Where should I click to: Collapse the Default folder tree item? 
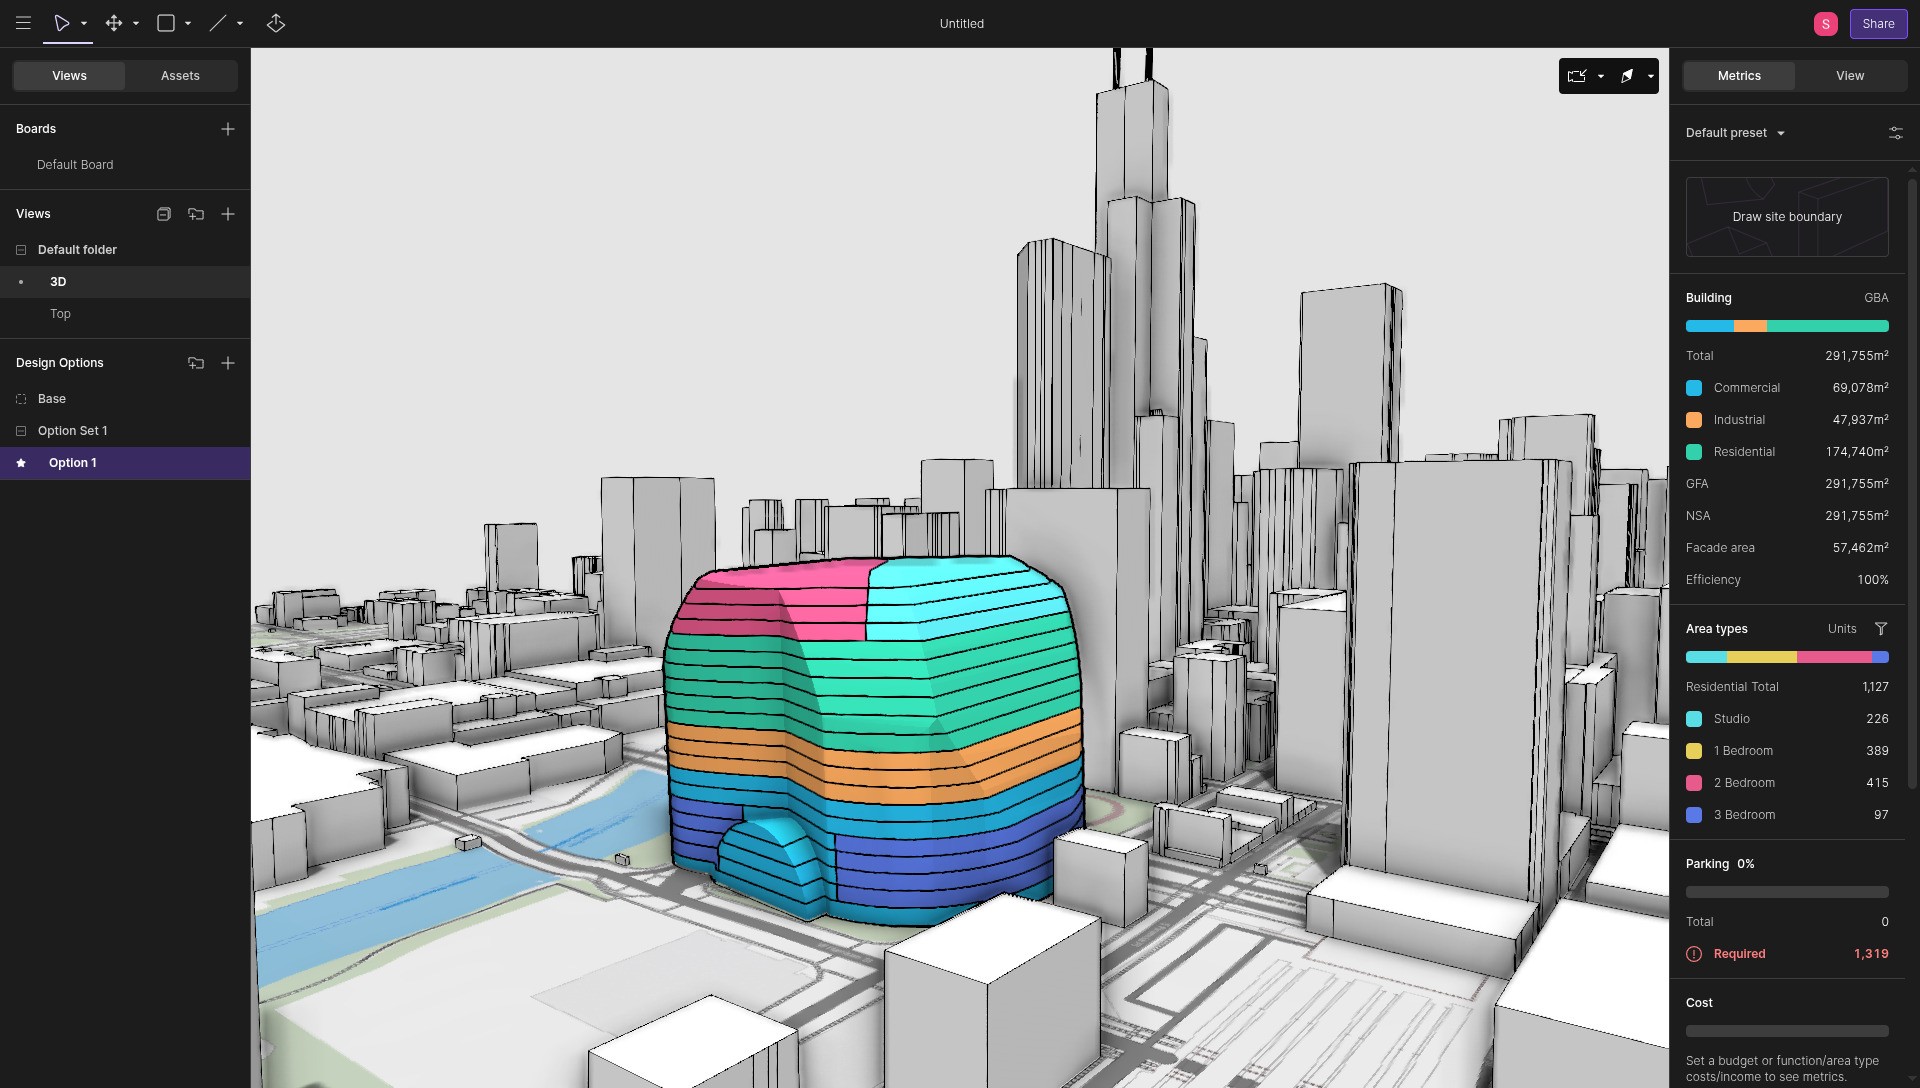coord(20,249)
